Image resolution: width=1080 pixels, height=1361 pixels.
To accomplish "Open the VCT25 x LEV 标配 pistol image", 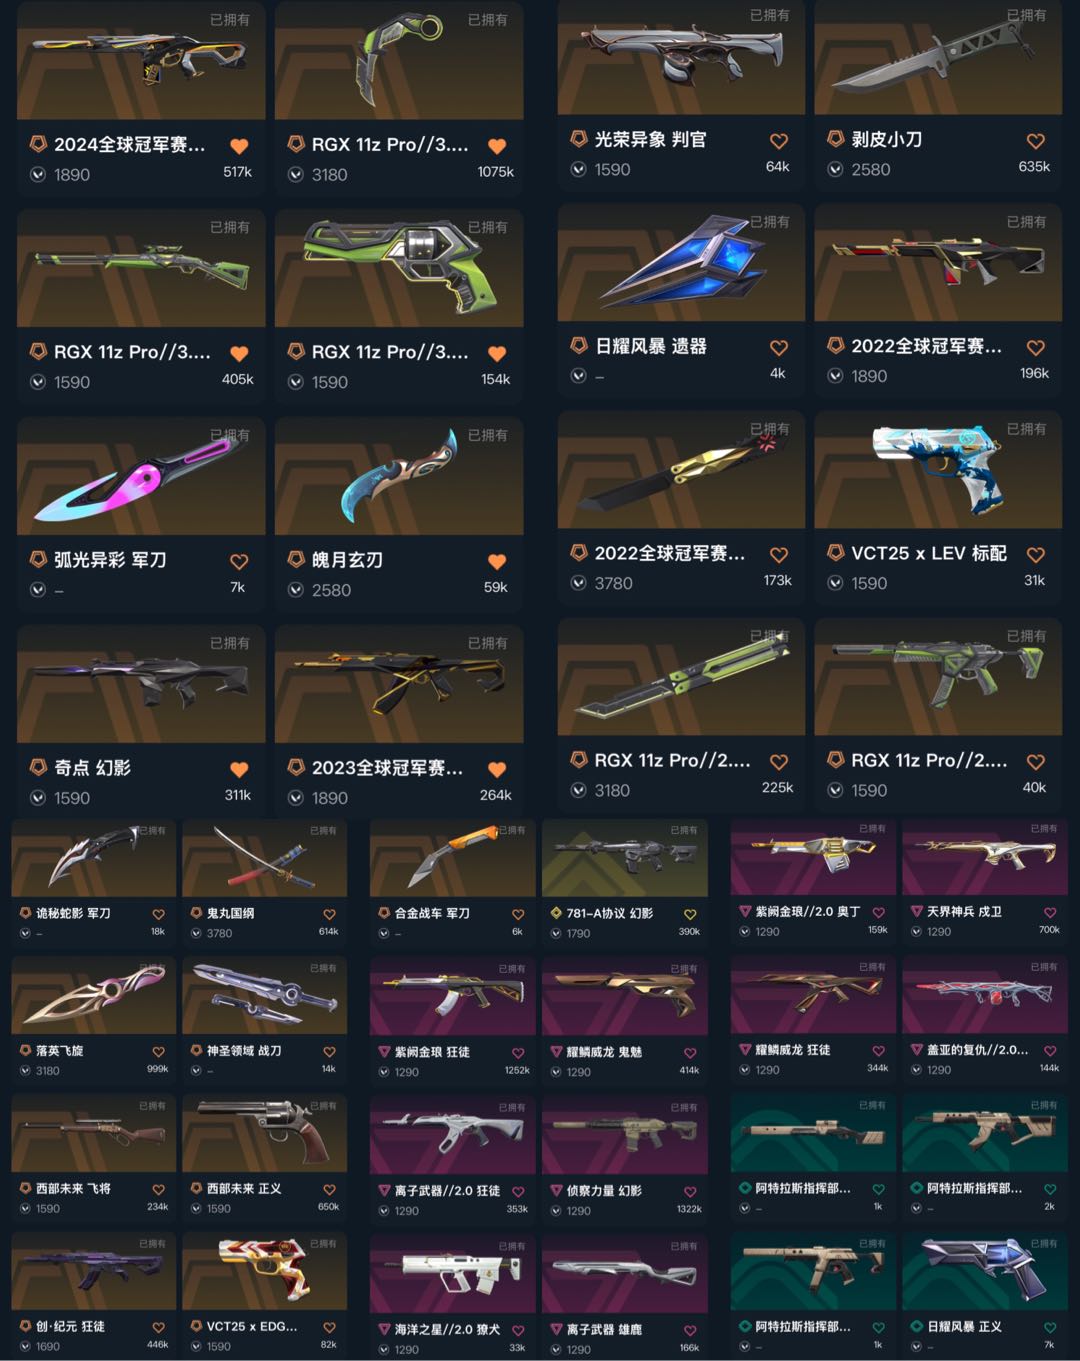I will tap(938, 470).
